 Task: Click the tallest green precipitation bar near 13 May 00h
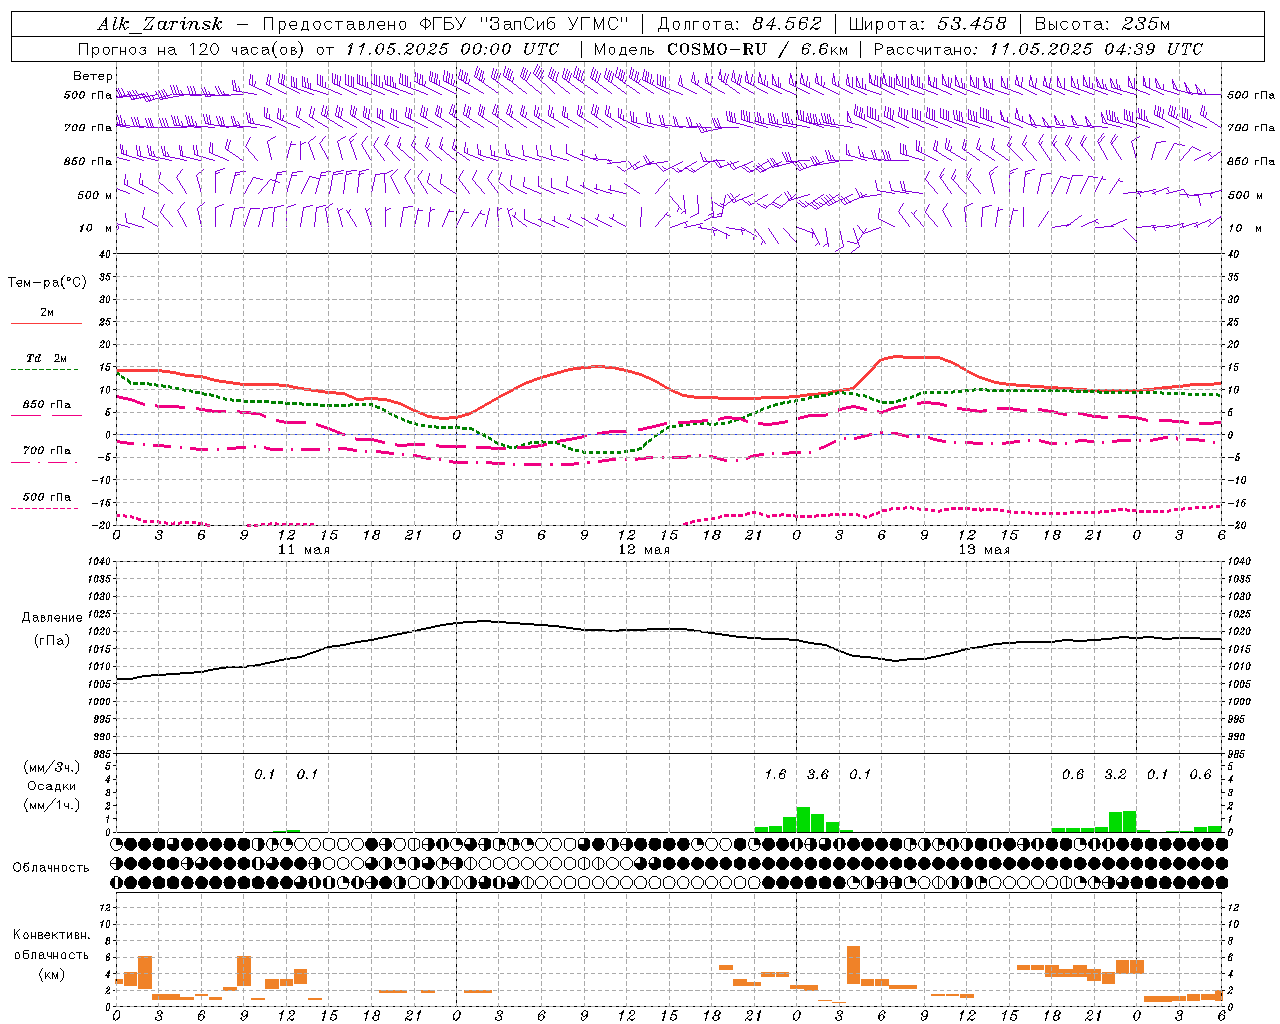coord(803,819)
